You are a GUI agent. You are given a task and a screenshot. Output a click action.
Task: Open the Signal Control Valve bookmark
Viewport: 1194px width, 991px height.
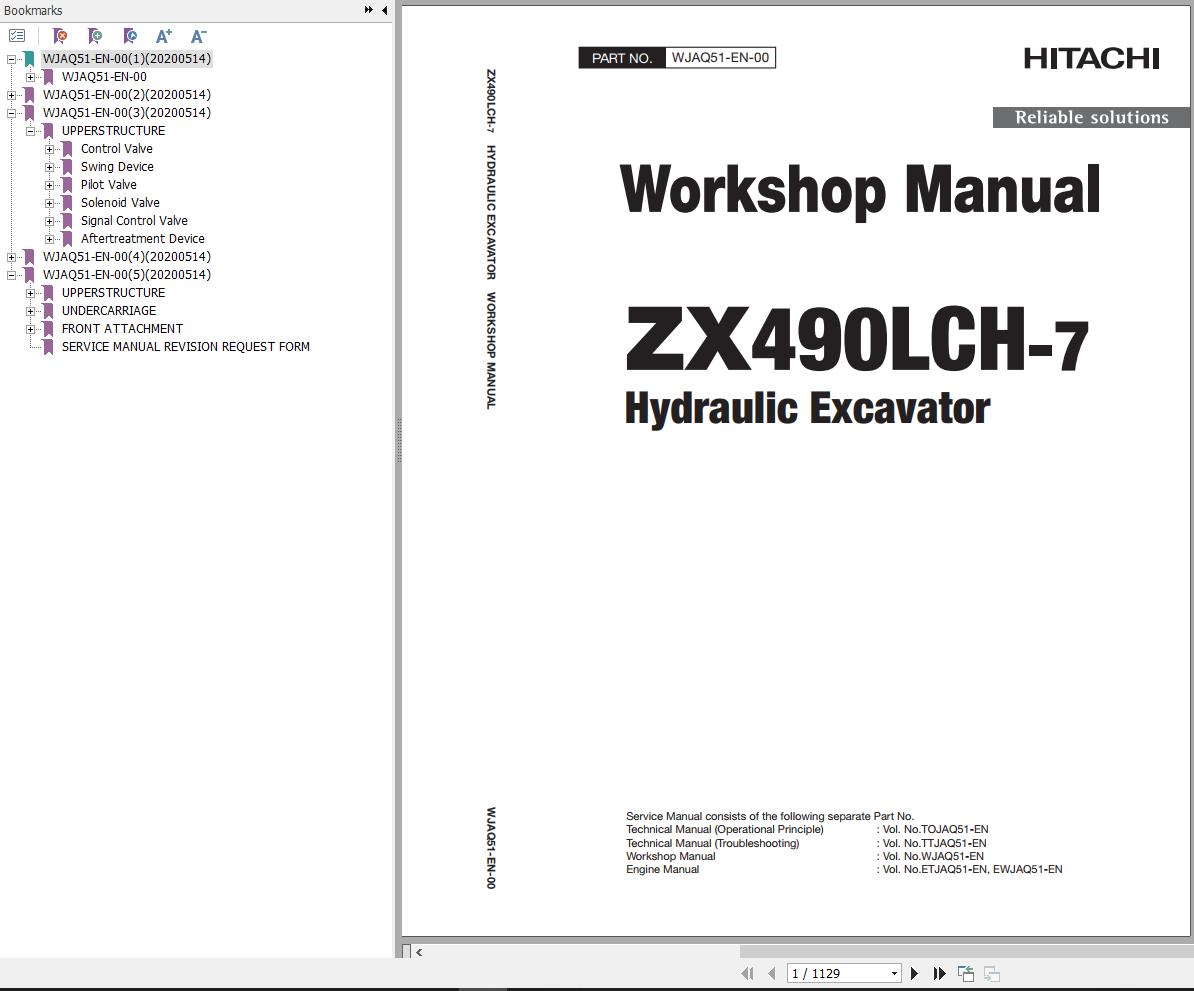tap(134, 221)
